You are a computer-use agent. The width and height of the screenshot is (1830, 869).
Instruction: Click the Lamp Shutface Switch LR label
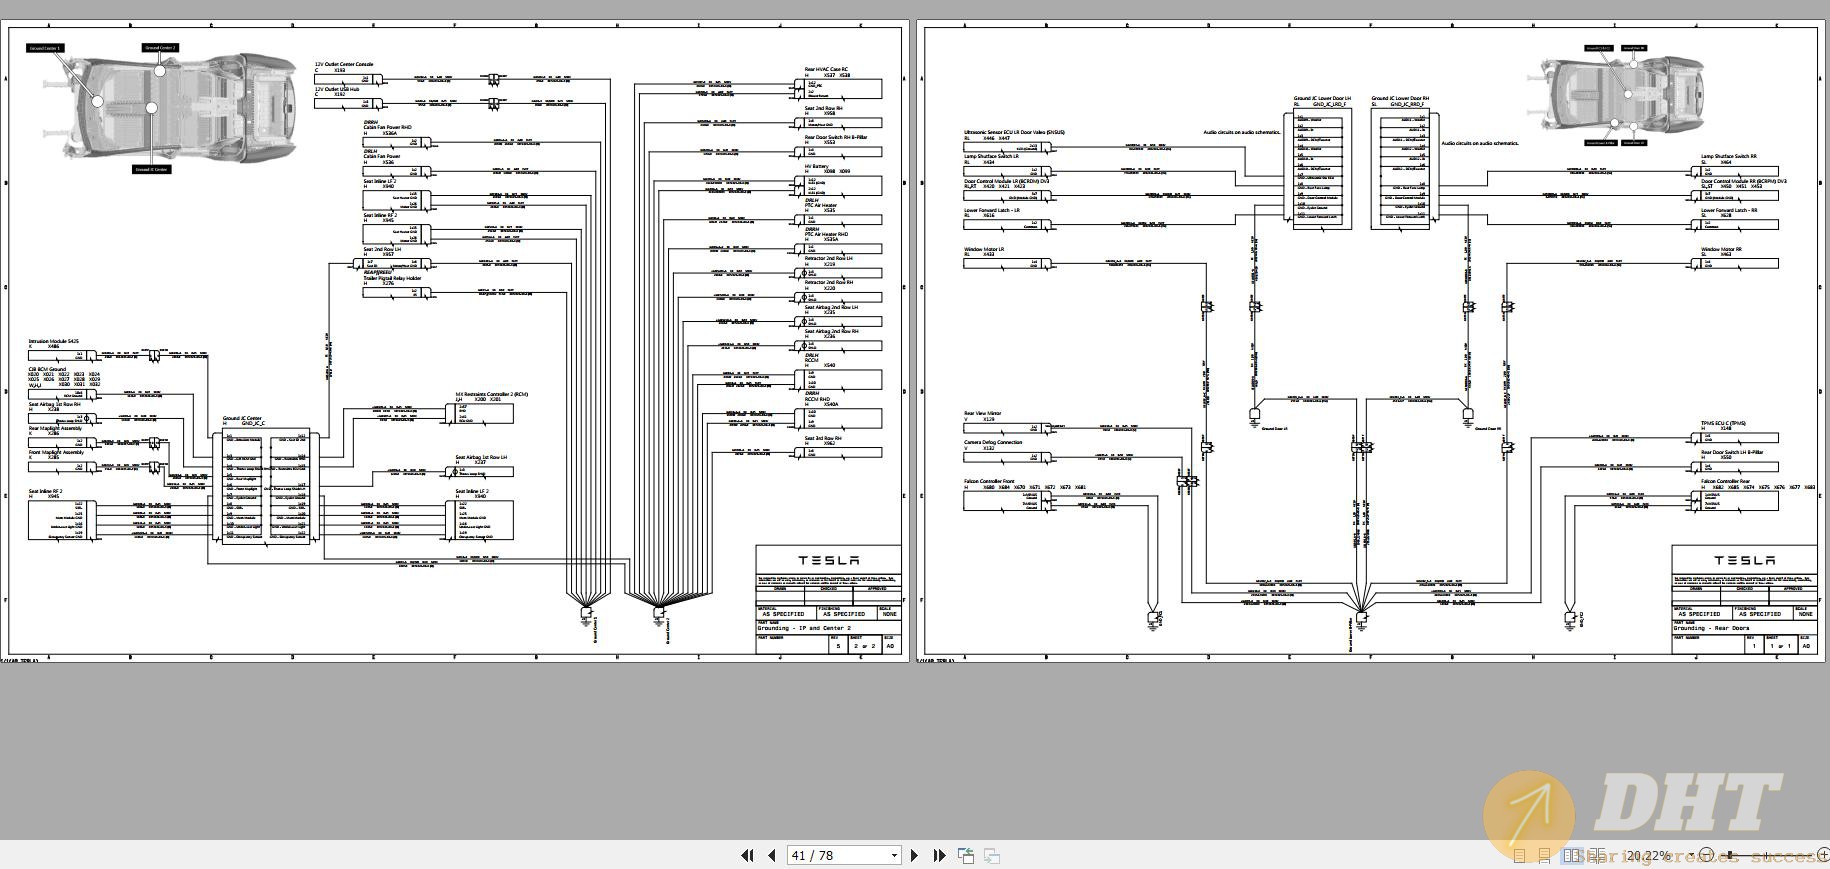(x=991, y=156)
